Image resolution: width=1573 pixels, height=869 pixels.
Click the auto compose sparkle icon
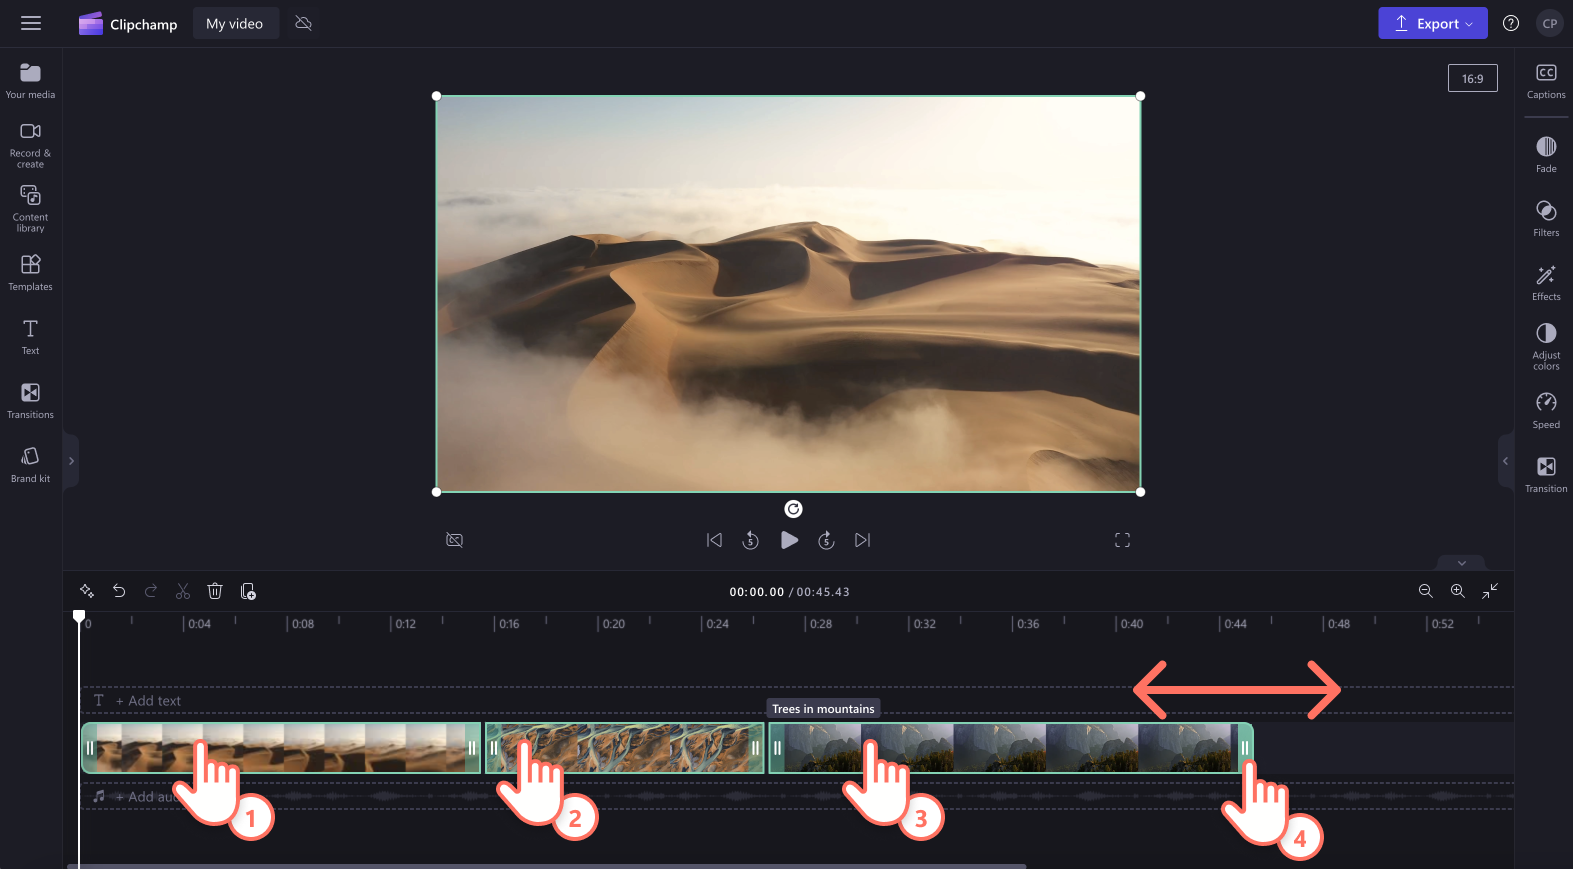coord(87,591)
